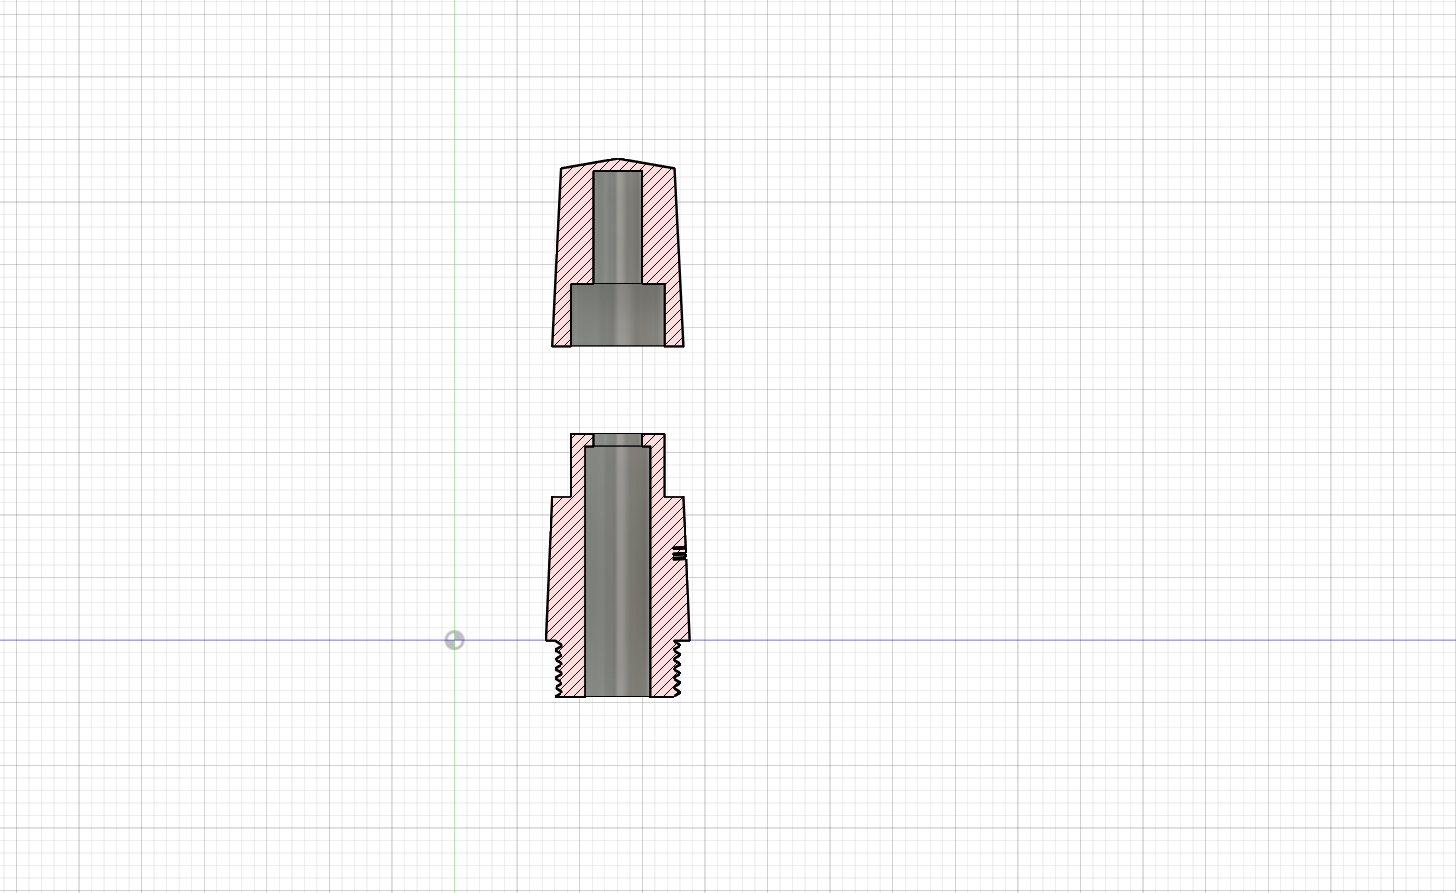
Task: Click the narrow gray bore in upper part
Action: 618,226
